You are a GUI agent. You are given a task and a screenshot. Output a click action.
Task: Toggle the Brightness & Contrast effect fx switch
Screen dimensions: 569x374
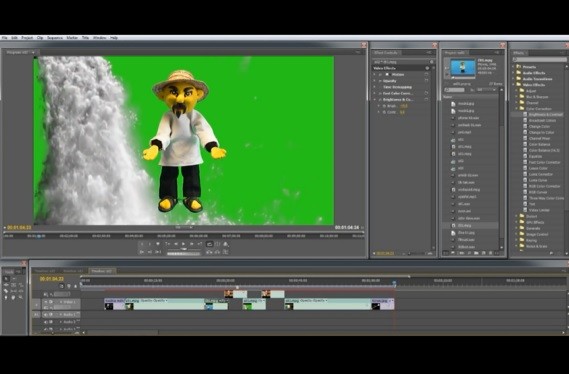point(380,99)
